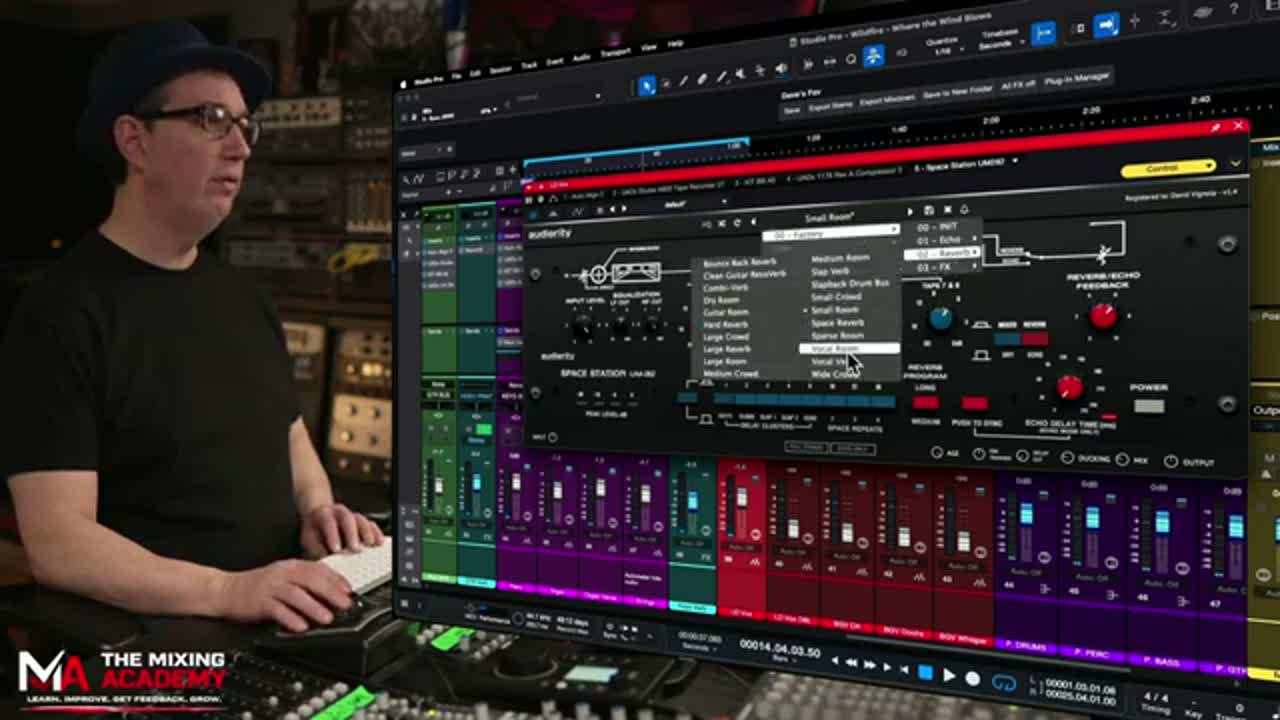Image resolution: width=1280 pixels, height=720 pixels.
Task: Click the rewind button in transport
Action: click(853, 663)
